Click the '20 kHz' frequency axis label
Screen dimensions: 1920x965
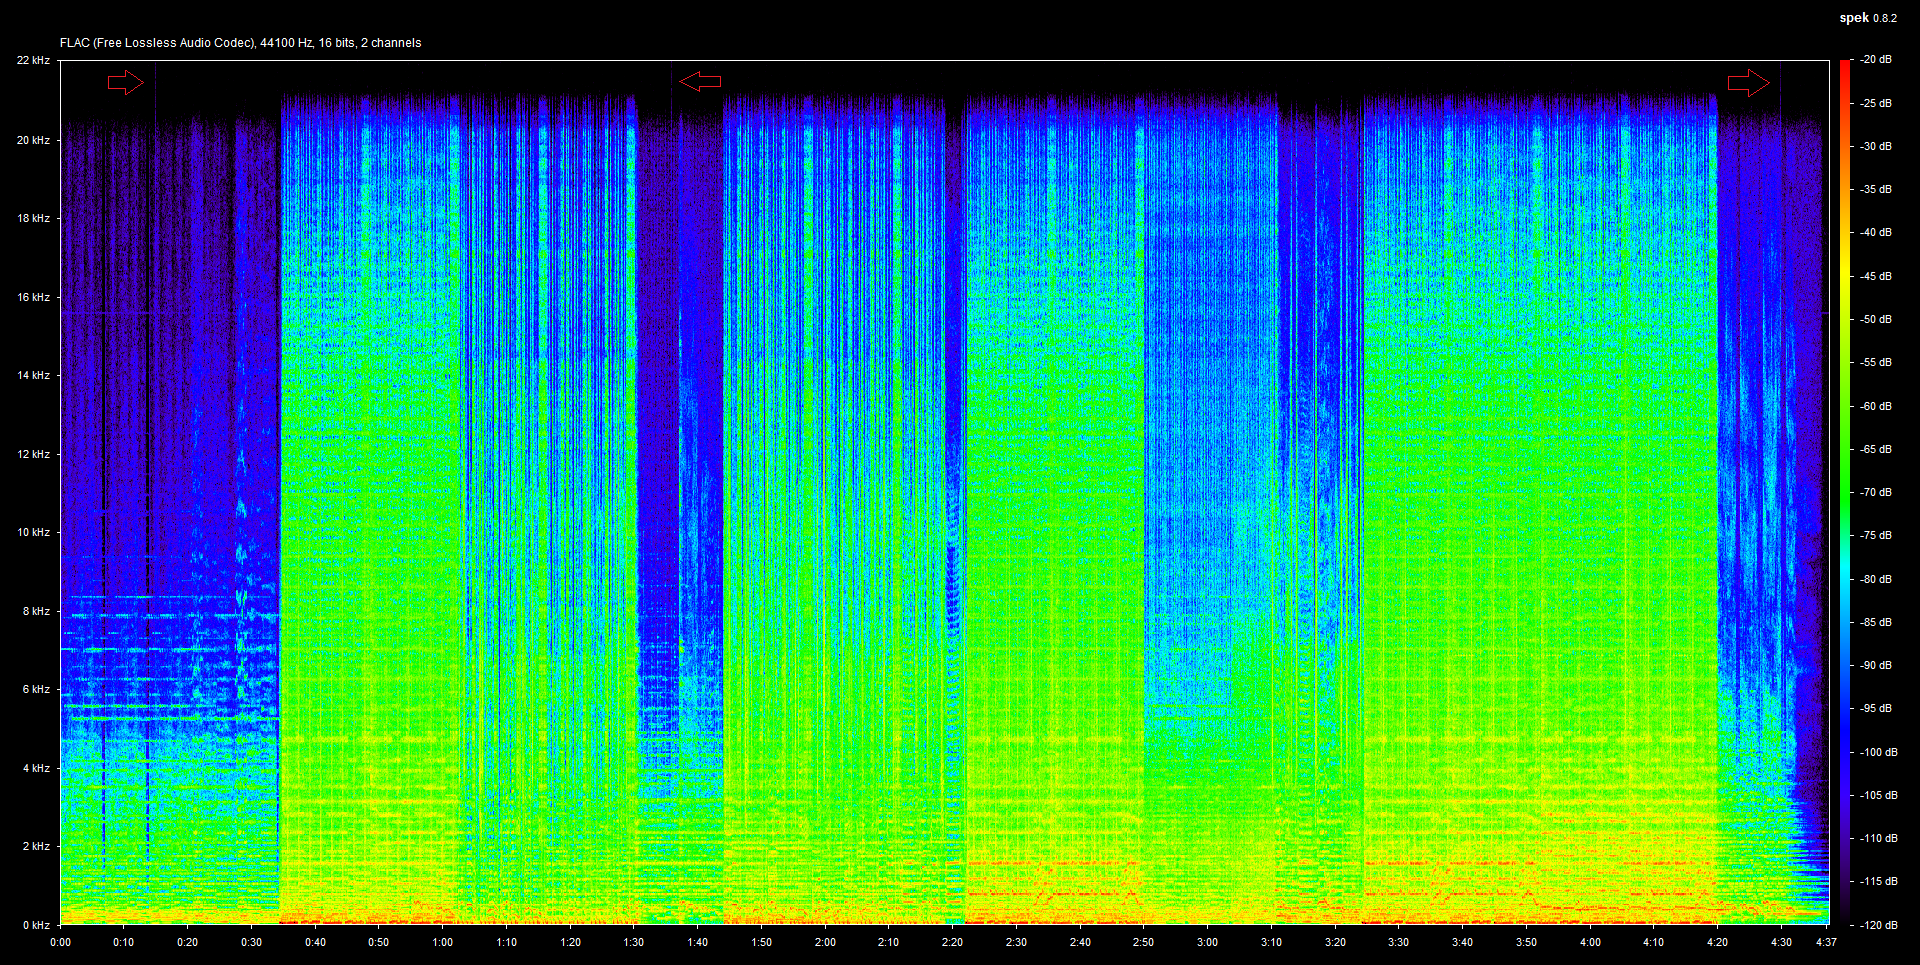tap(33, 140)
